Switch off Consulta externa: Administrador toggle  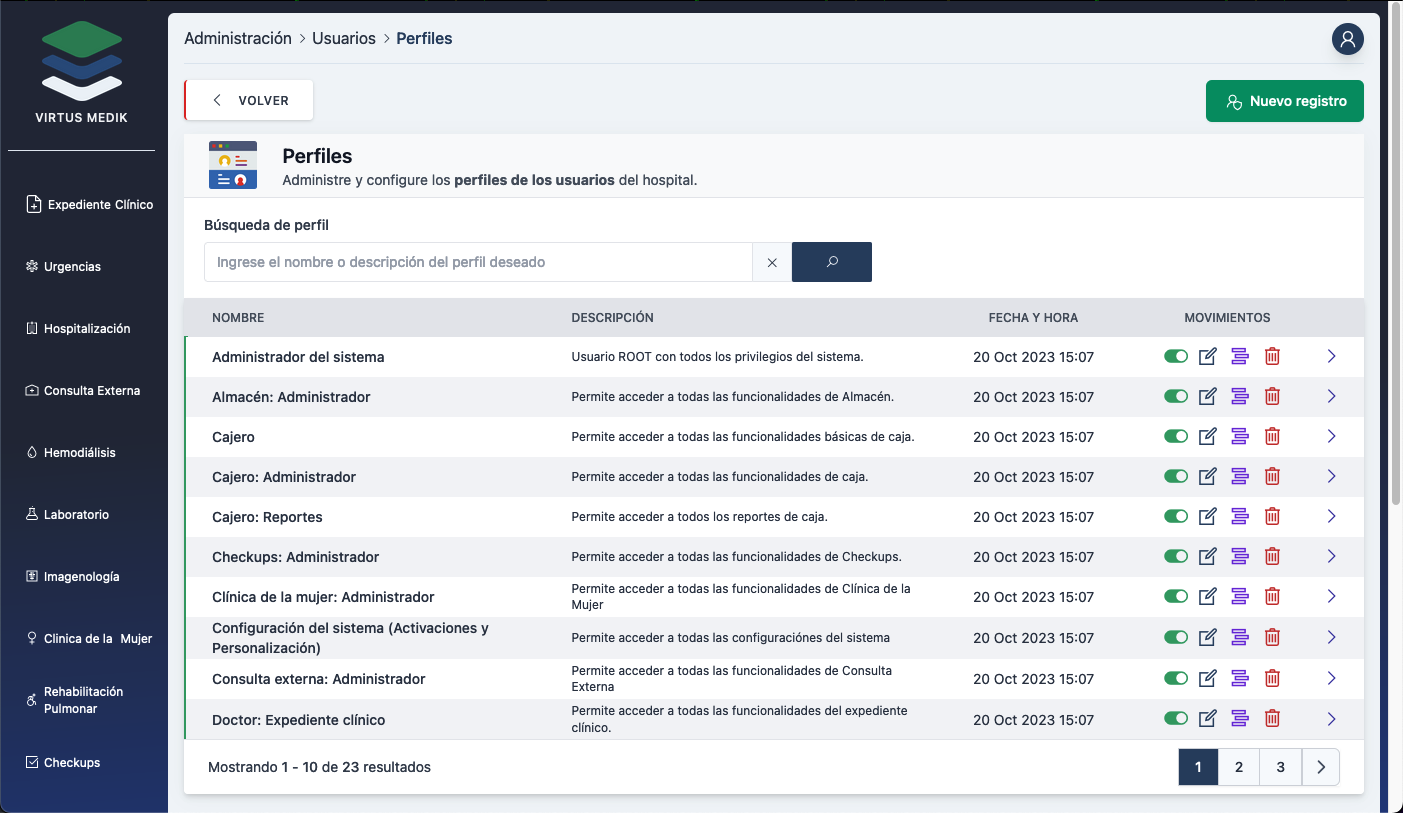1176,678
